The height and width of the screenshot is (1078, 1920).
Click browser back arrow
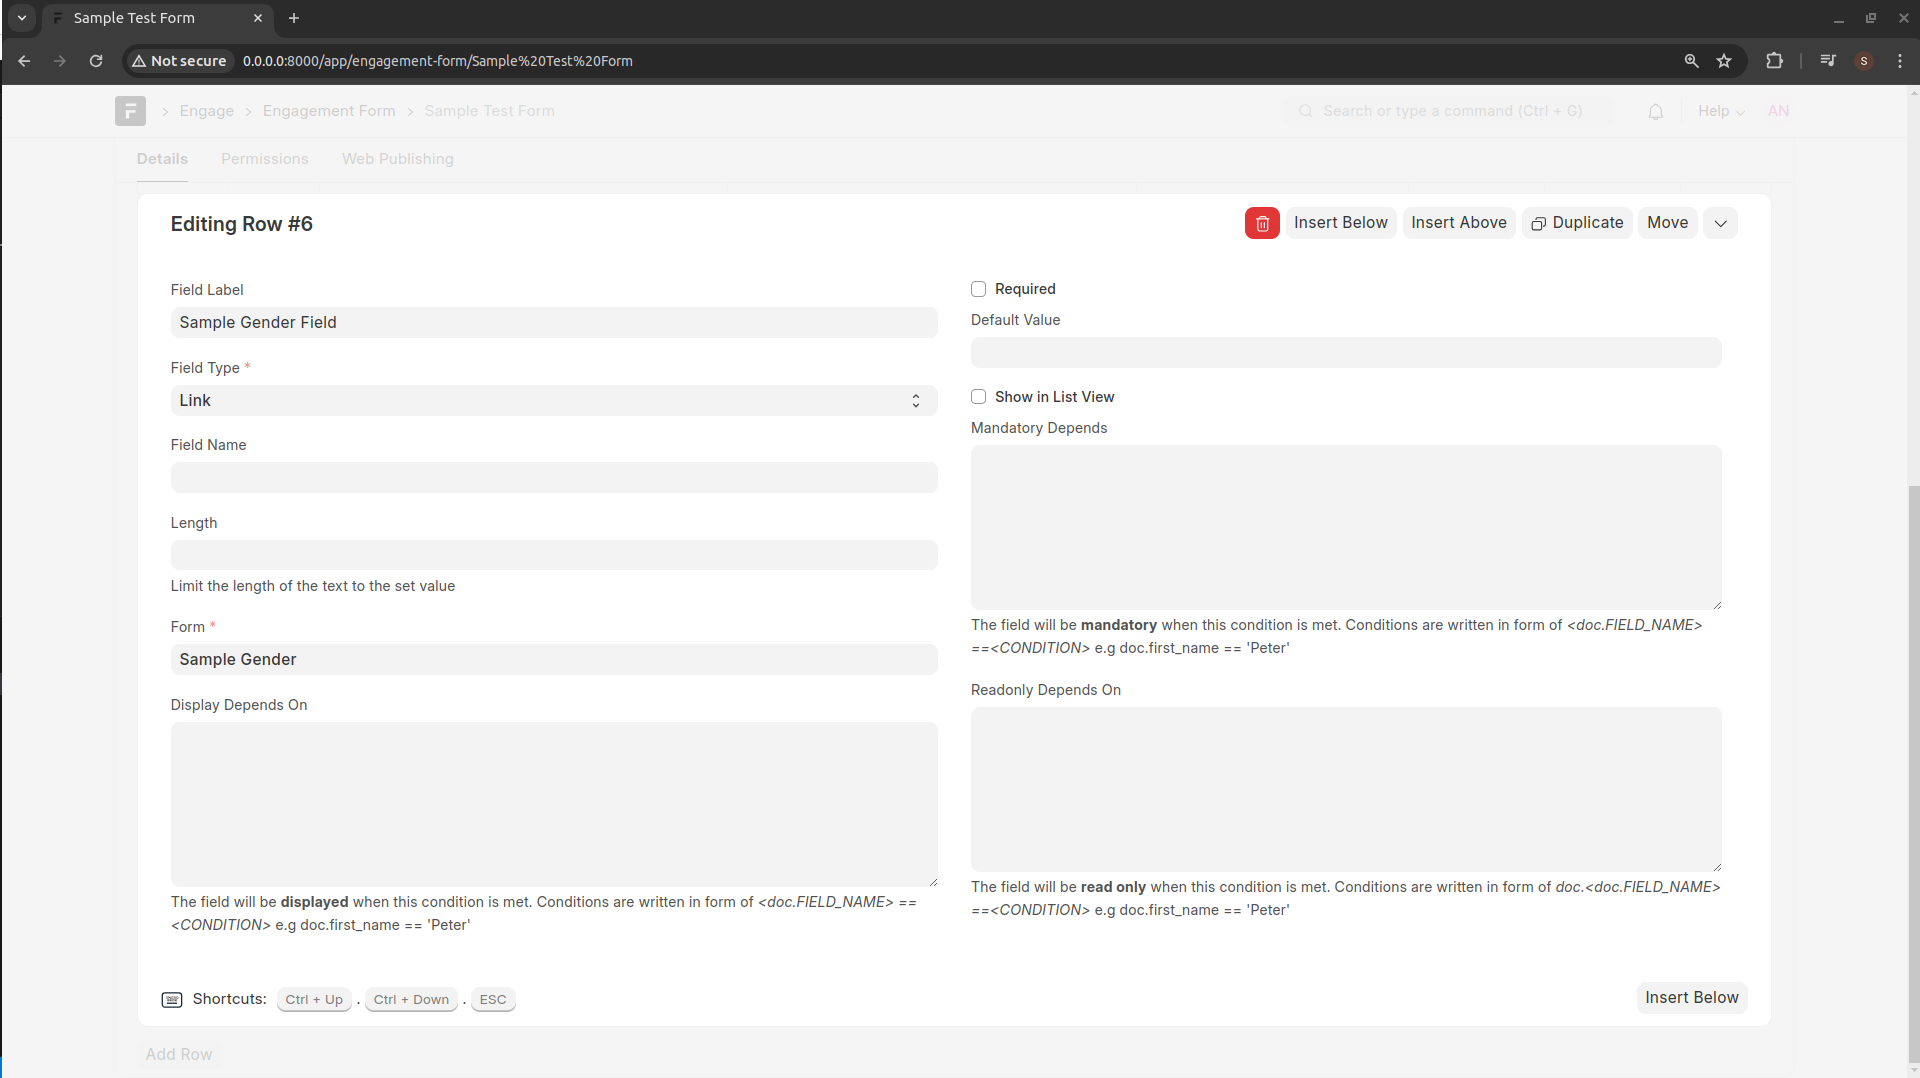24,61
